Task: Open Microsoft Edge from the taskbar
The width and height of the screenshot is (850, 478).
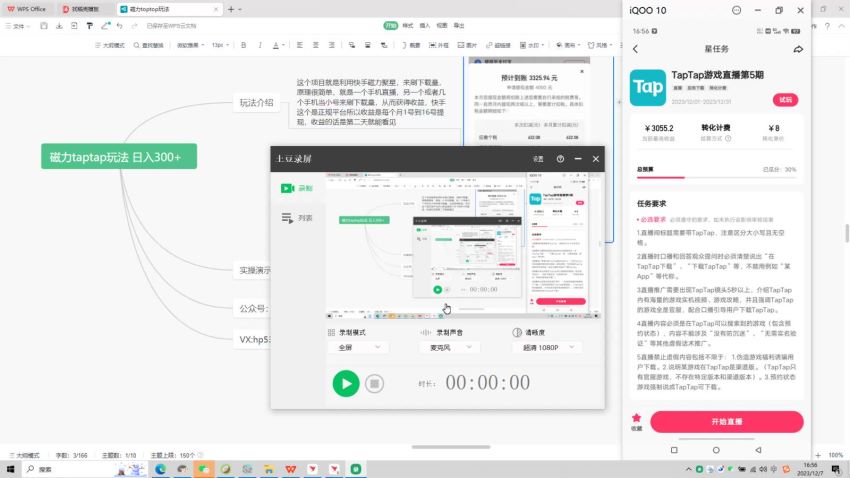Action: tap(160, 469)
